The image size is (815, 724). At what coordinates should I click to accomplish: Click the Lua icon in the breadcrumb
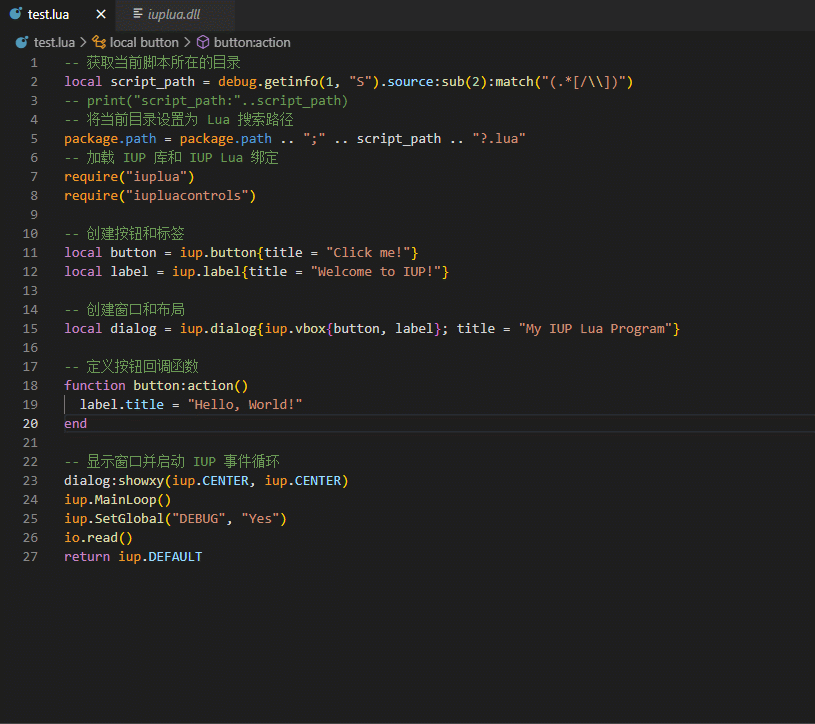22,42
